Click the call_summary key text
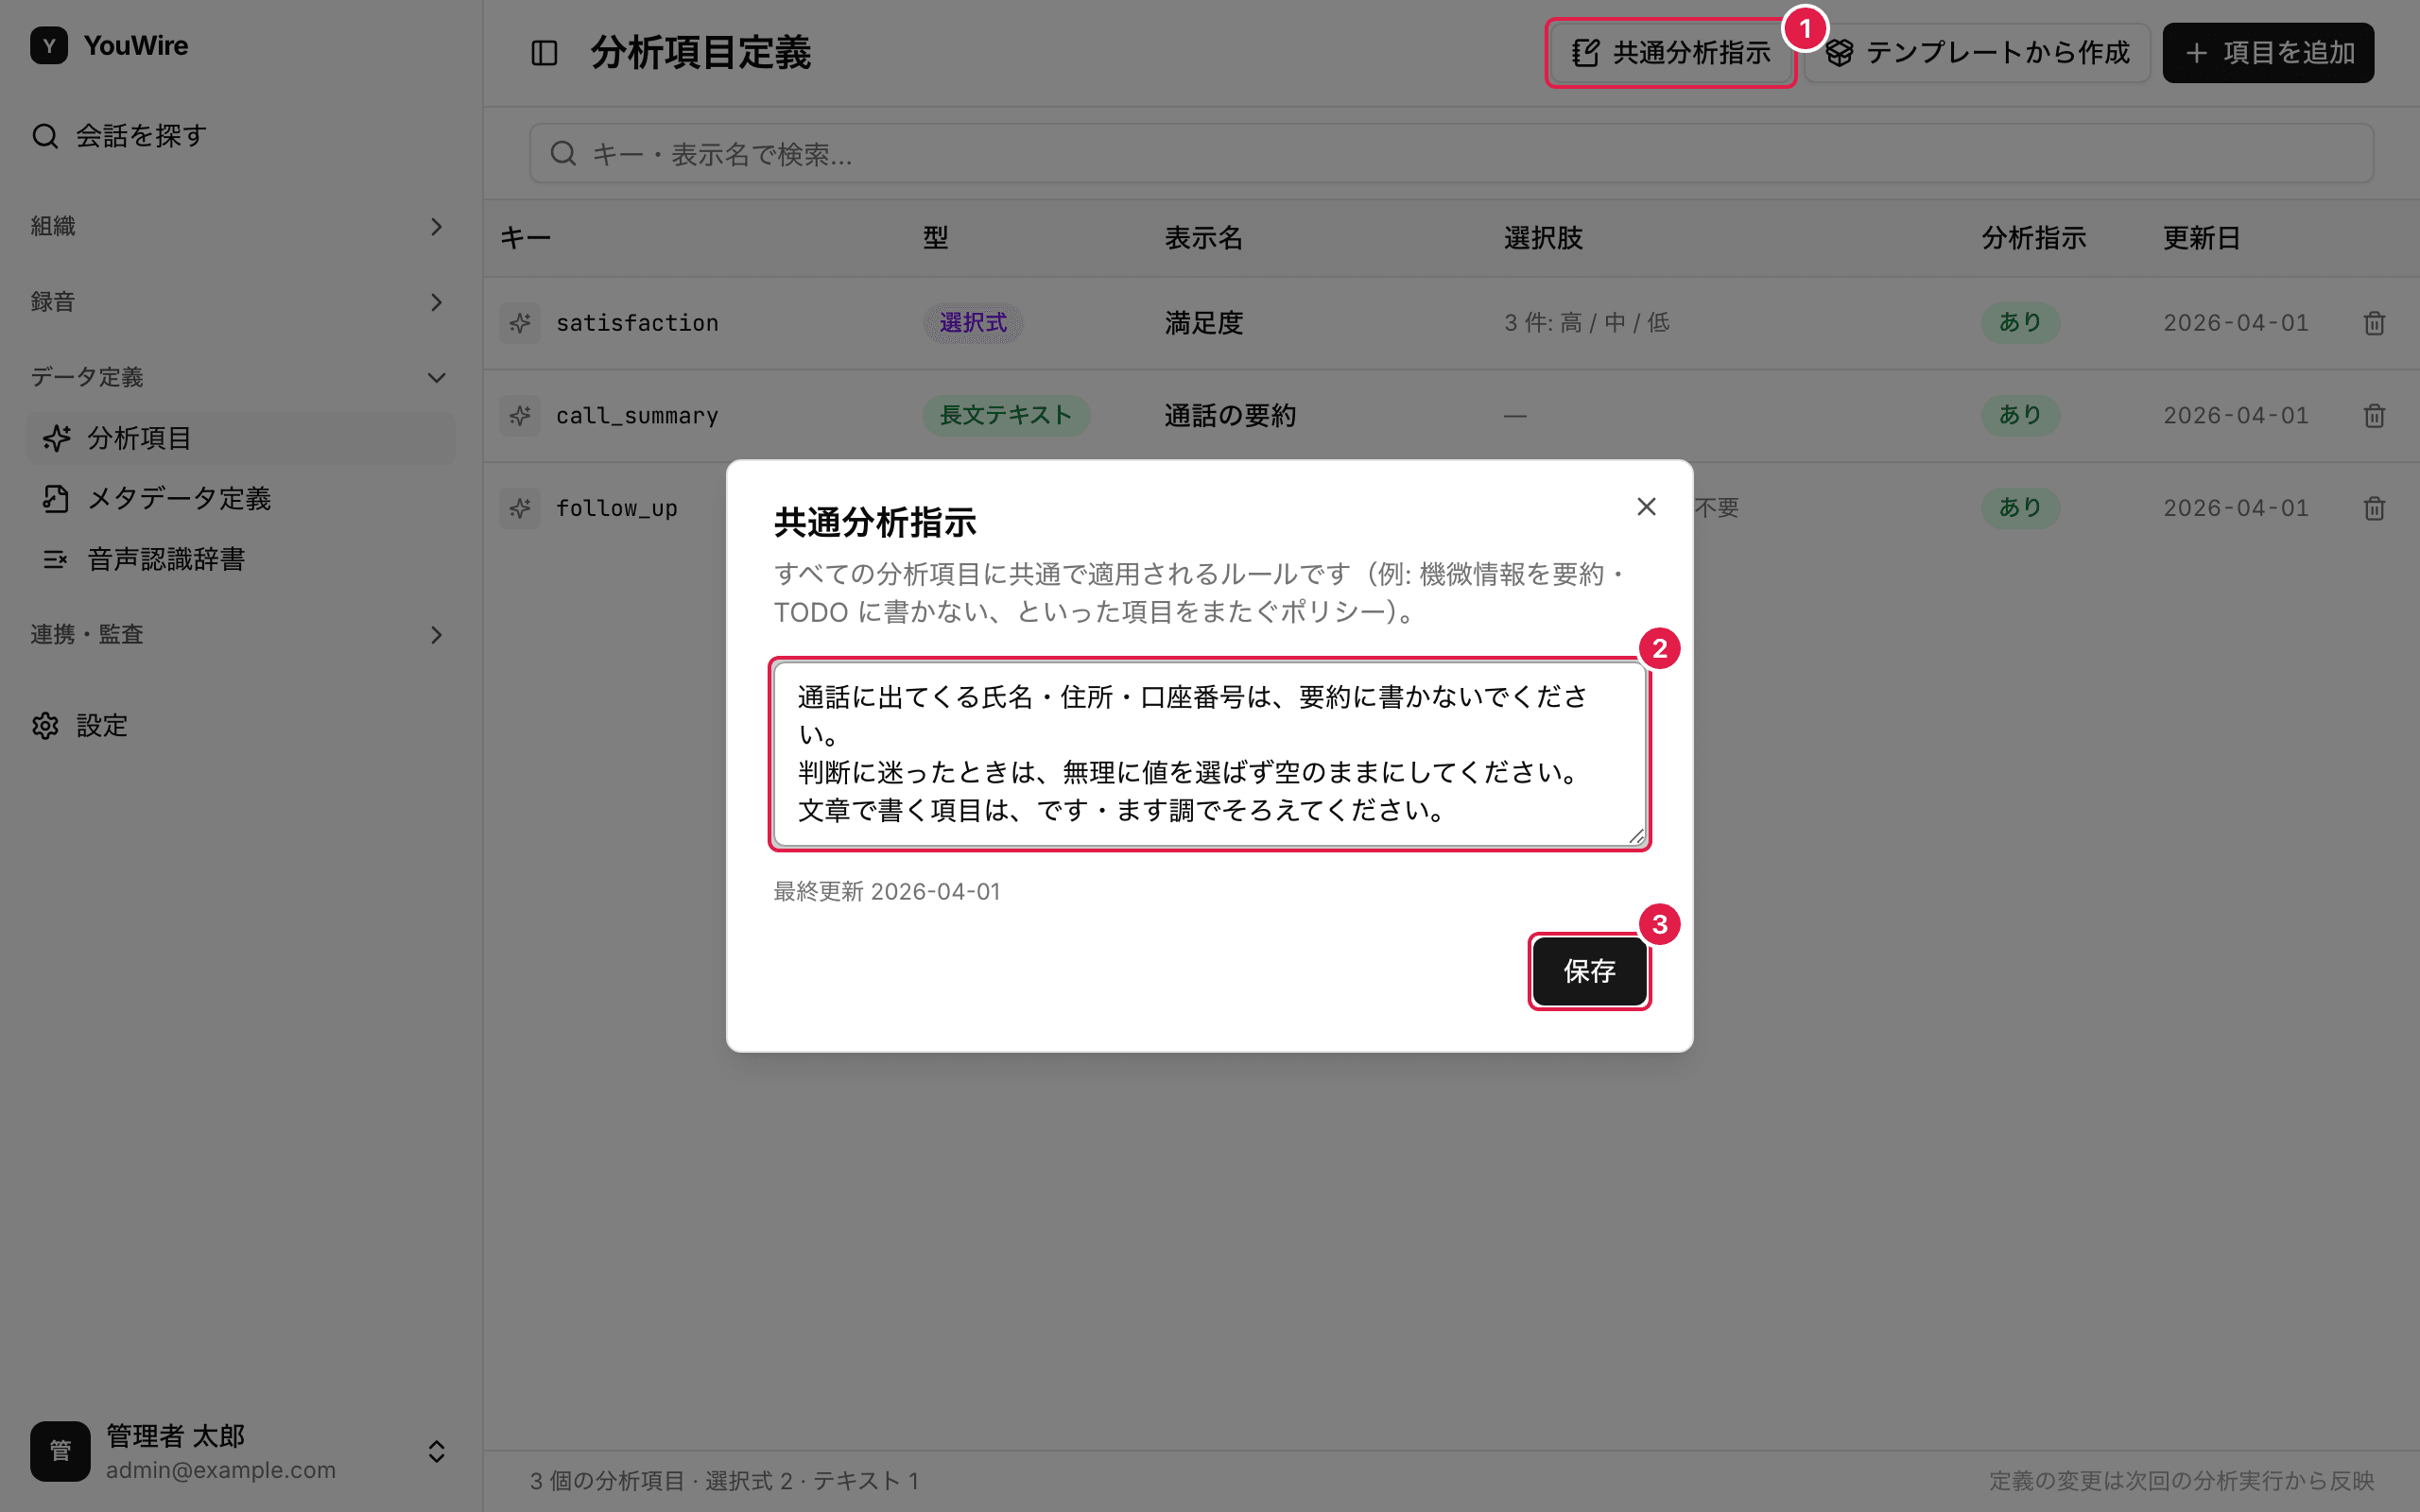This screenshot has height=1512, width=2420. (637, 416)
